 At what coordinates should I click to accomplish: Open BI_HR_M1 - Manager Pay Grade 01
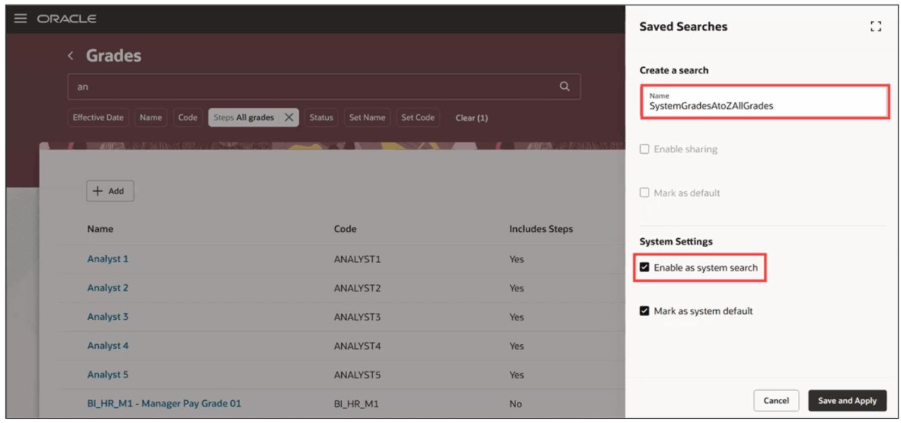[x=164, y=403]
